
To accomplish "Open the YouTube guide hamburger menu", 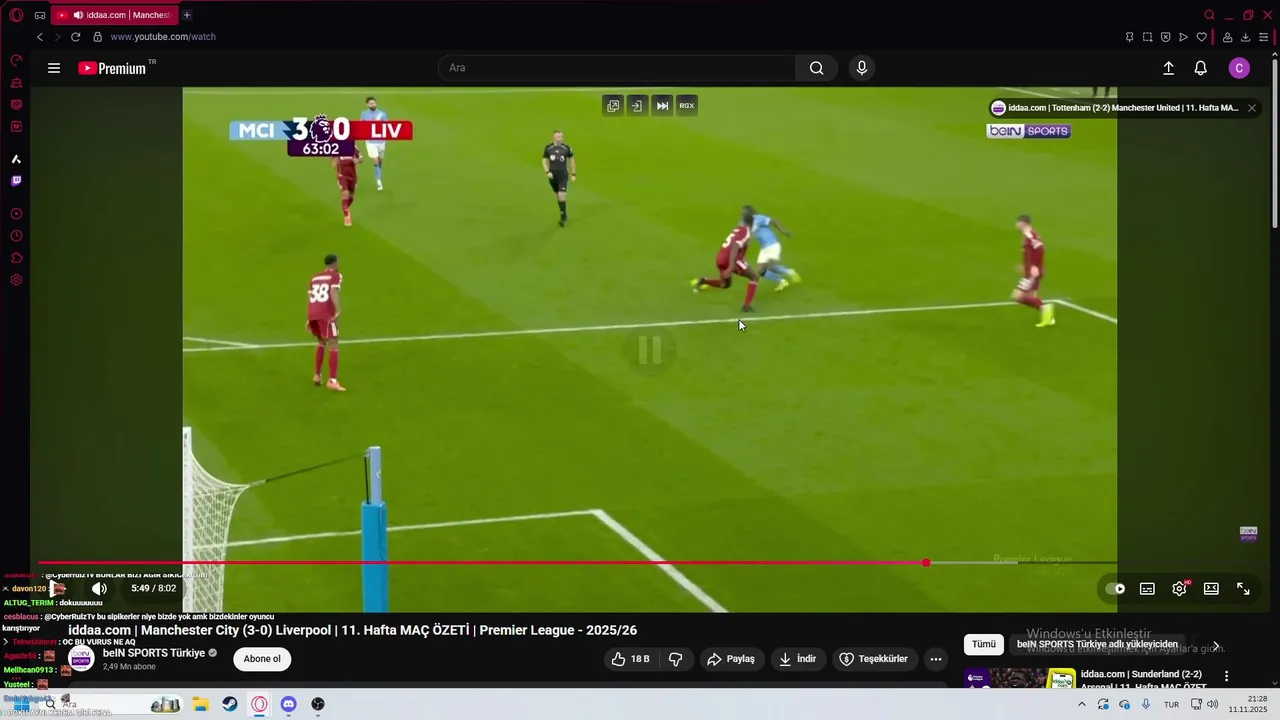I will [54, 68].
